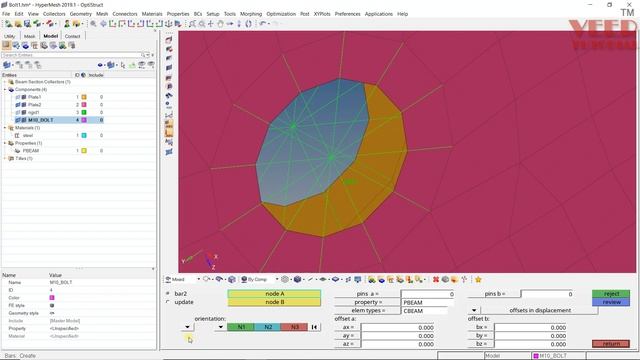Click the gold star favorites icon
Image resolution: width=640 pixels, height=360 pixels.
coord(478,279)
